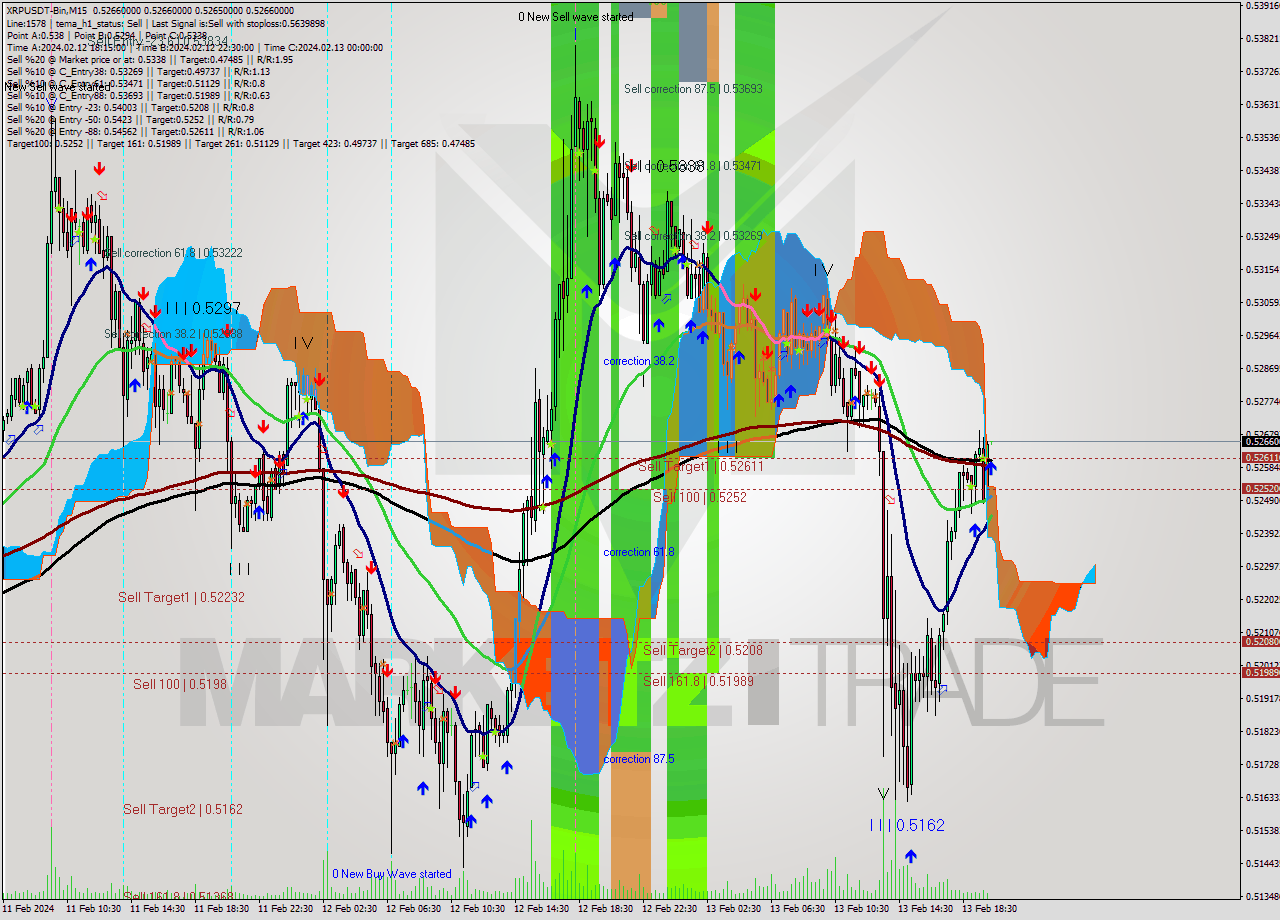Click the '11 Feb 22:30' time axis label
1280x920 pixels.
(x=285, y=909)
